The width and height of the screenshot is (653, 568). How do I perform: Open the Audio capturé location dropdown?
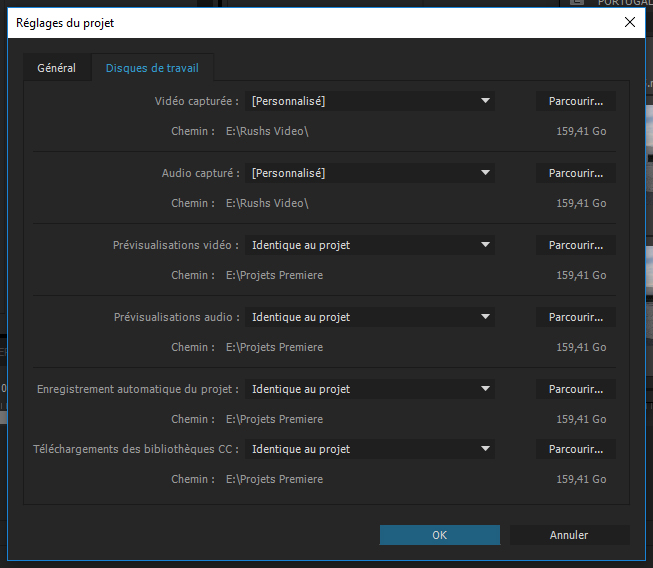click(x=370, y=173)
